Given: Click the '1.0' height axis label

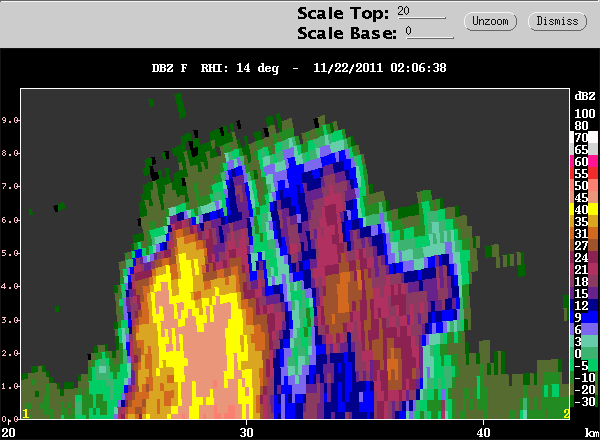Looking at the screenshot, I should pos(10,386).
